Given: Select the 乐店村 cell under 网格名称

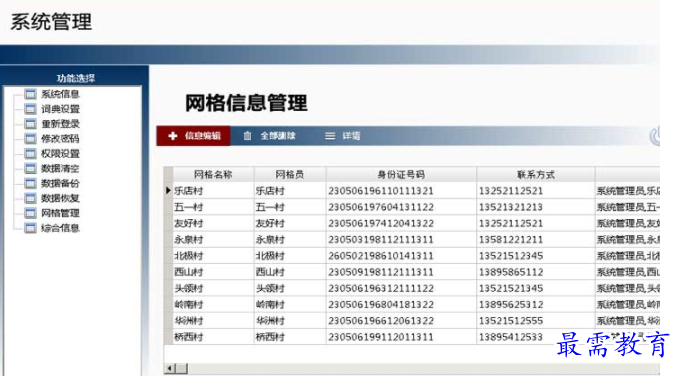Looking at the screenshot, I should 213,191.
